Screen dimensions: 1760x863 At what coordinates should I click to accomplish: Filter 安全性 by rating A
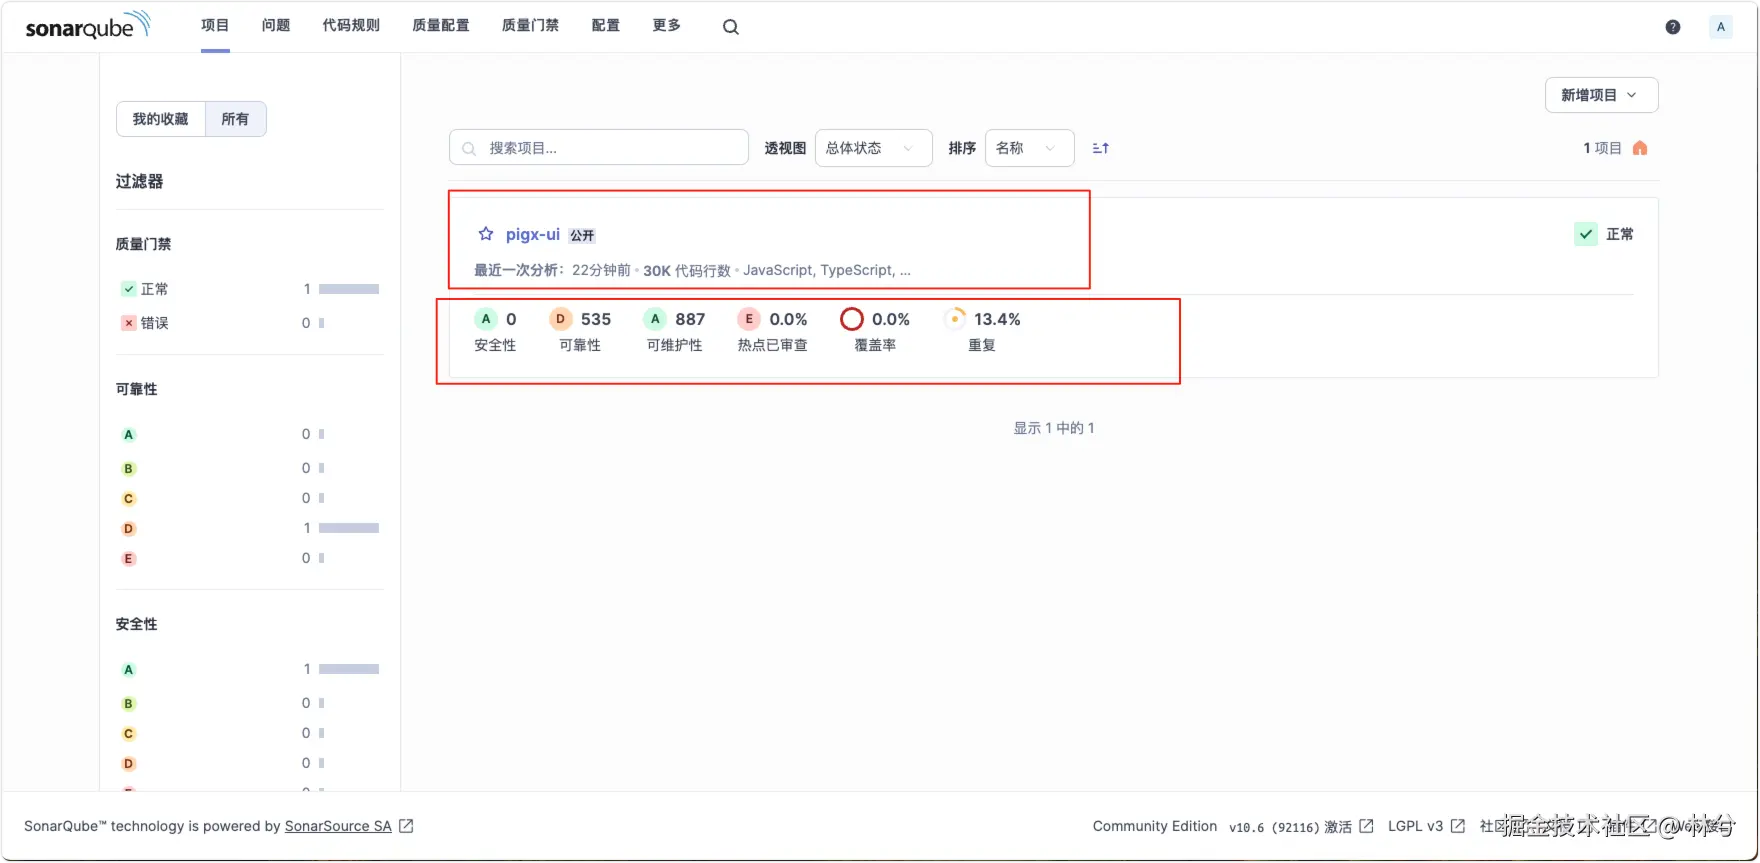(x=249, y=669)
